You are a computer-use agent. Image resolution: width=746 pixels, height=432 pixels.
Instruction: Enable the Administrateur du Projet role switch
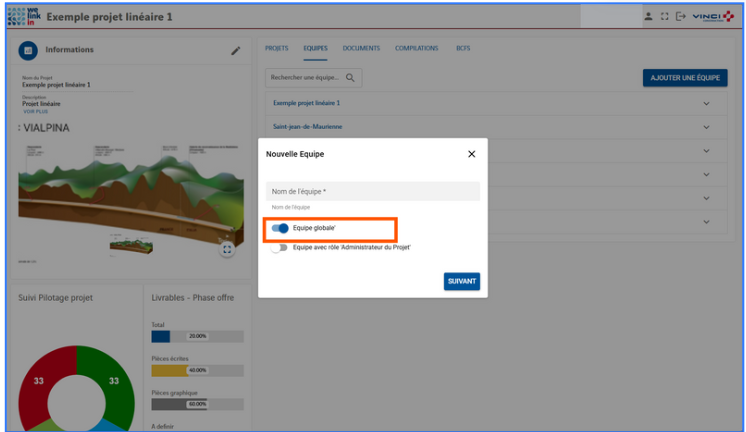(x=280, y=247)
